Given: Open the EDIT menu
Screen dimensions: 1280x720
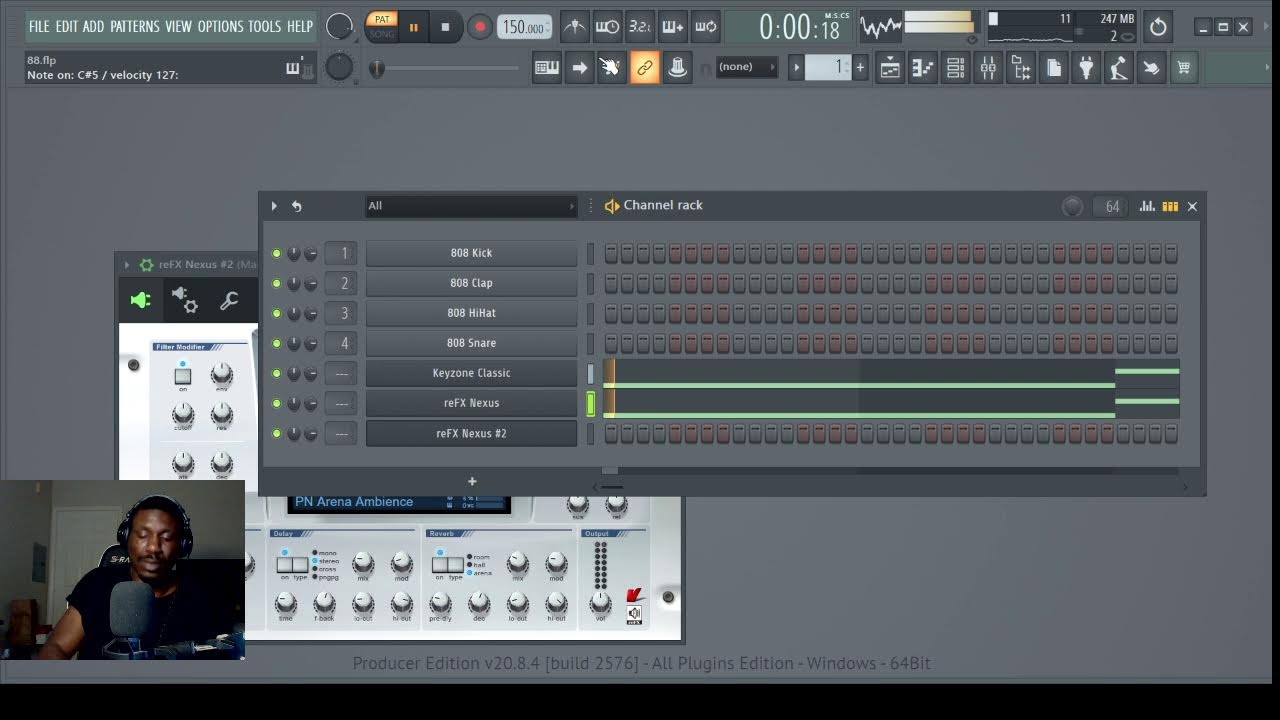Looking at the screenshot, I should pyautogui.click(x=67, y=26).
